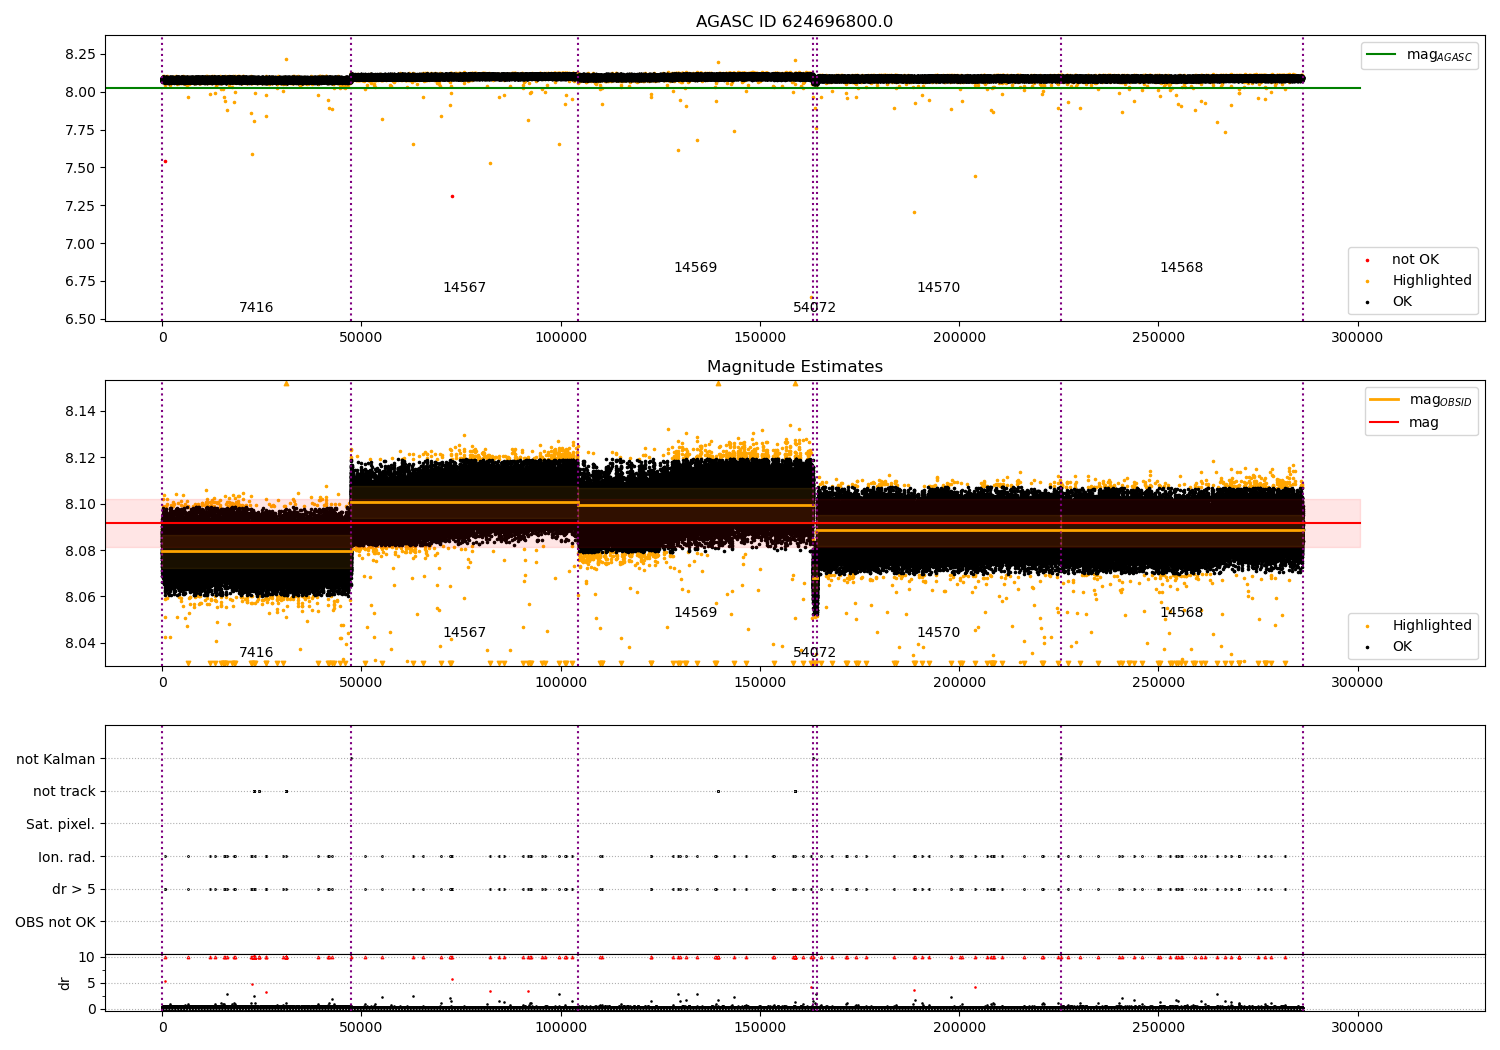
Task: Click the title "AGASC ID 624696800.0"
Action: (794, 22)
